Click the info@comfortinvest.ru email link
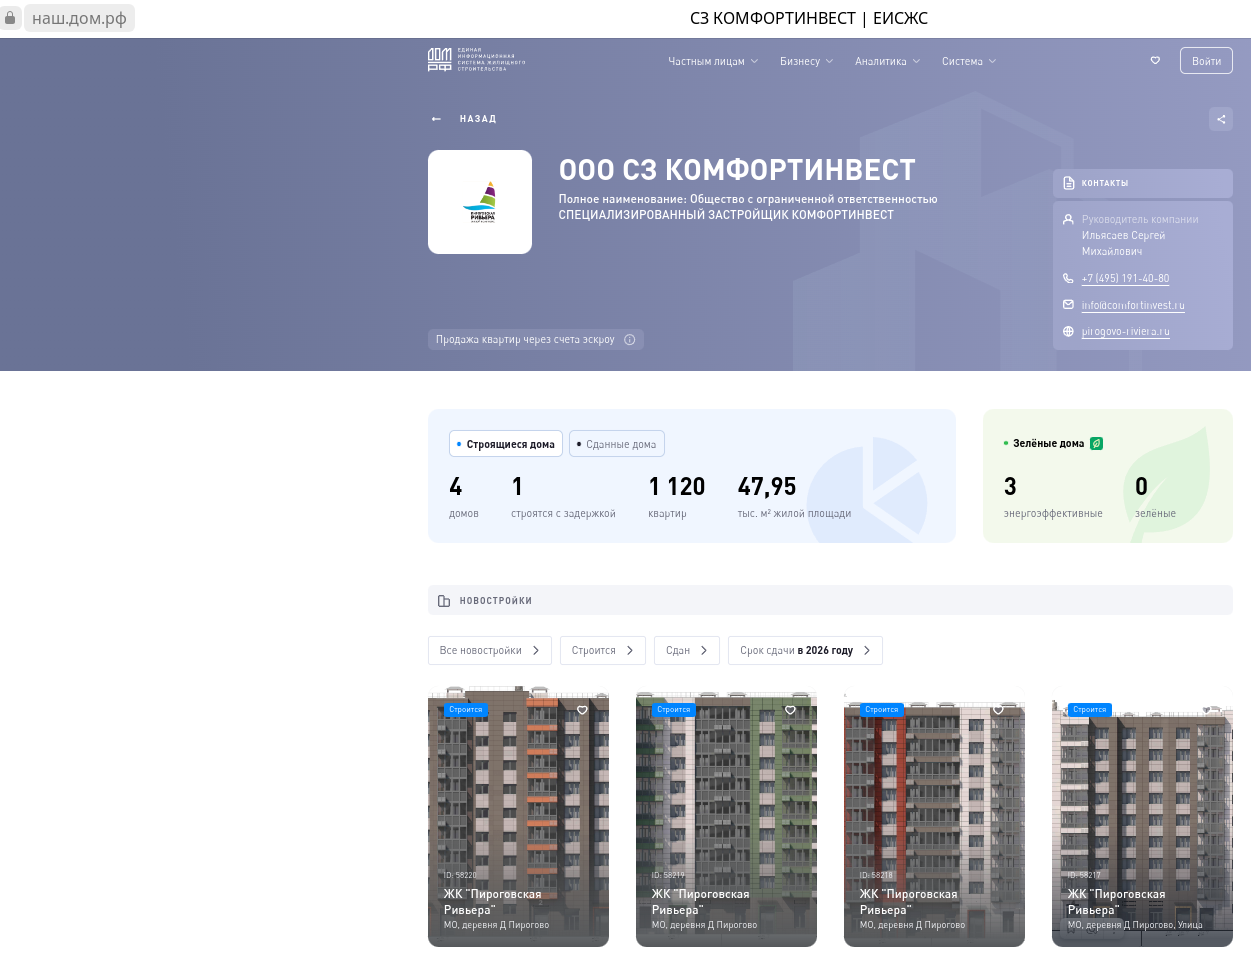The height and width of the screenshot is (963, 1251). 1133,305
